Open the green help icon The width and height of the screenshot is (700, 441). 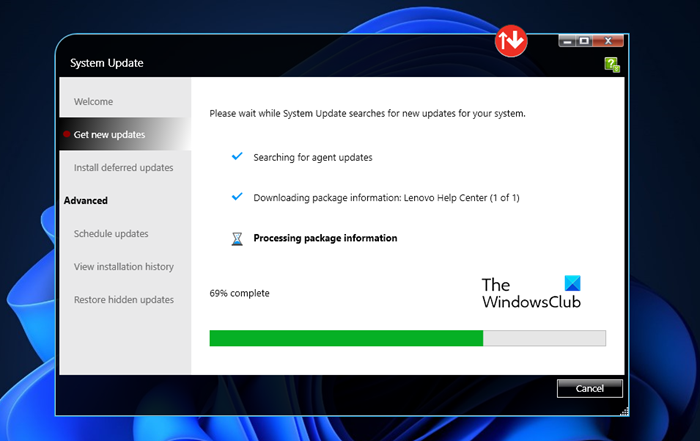click(612, 65)
